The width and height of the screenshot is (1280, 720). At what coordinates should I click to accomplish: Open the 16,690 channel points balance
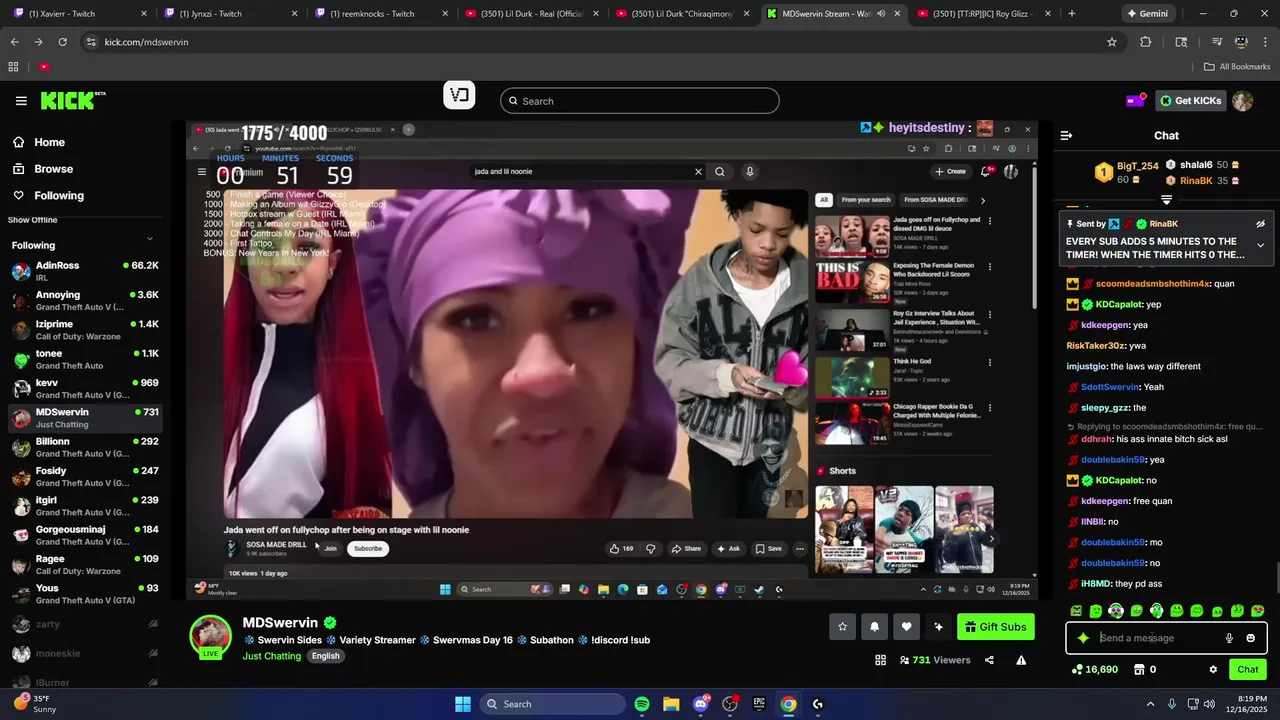pyautogui.click(x=1094, y=670)
